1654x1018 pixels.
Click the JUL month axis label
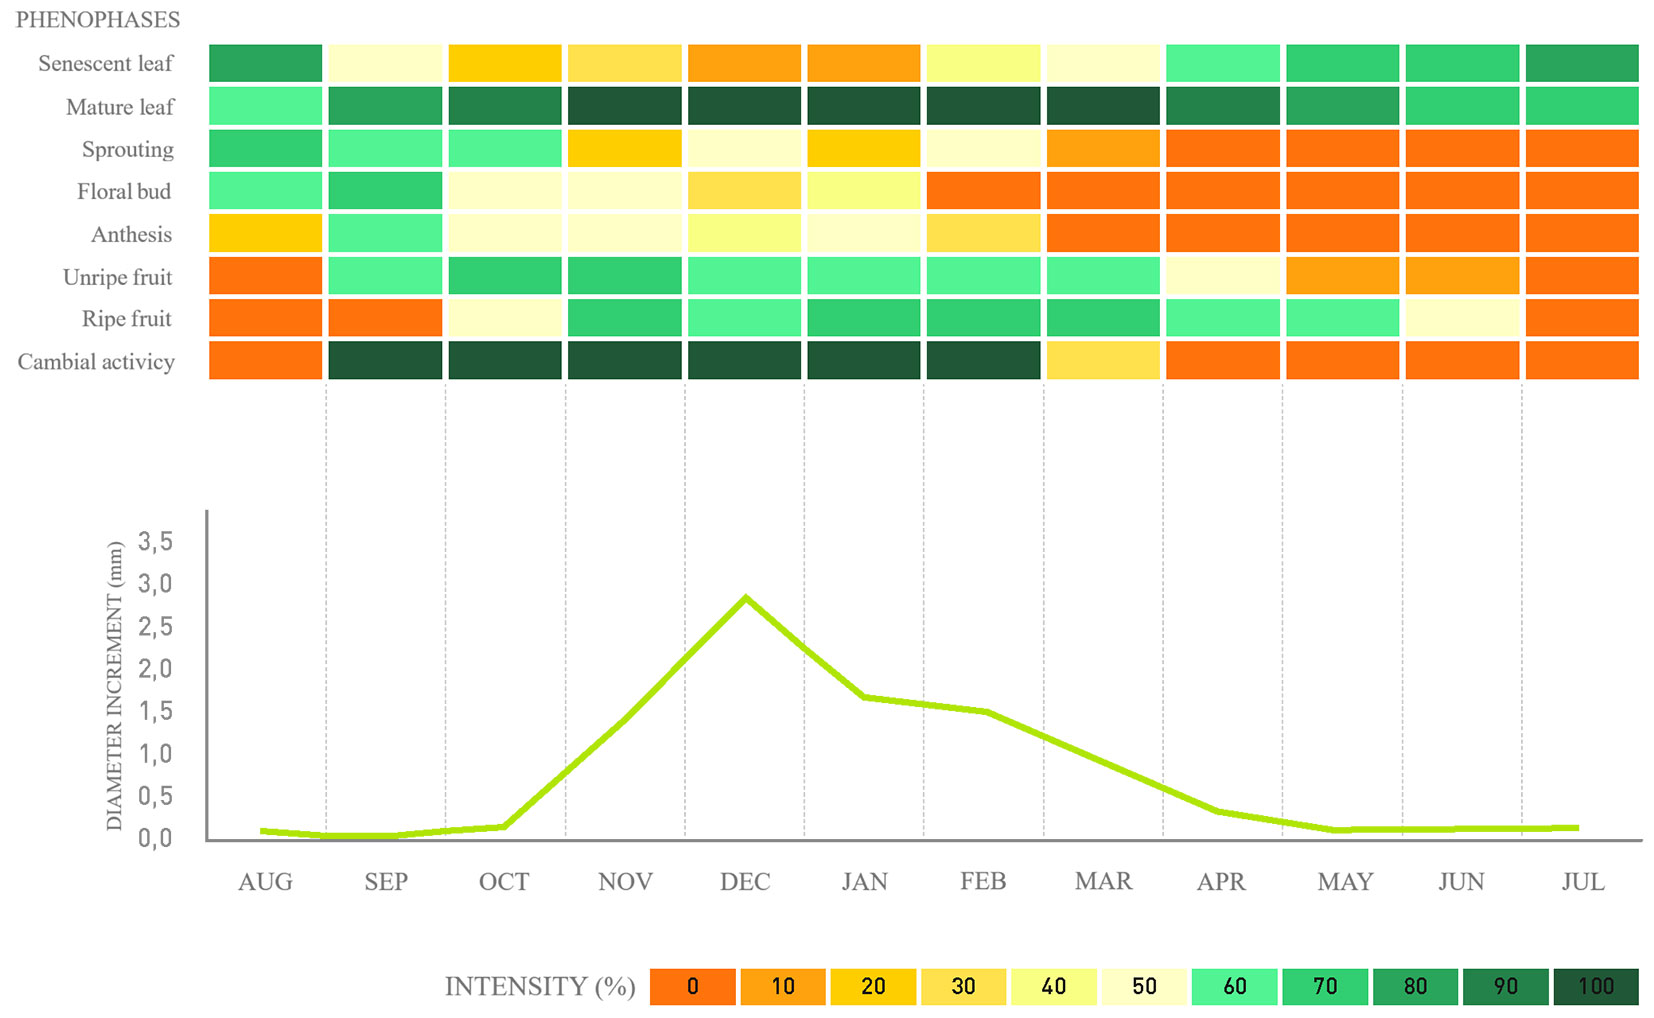1582,881
